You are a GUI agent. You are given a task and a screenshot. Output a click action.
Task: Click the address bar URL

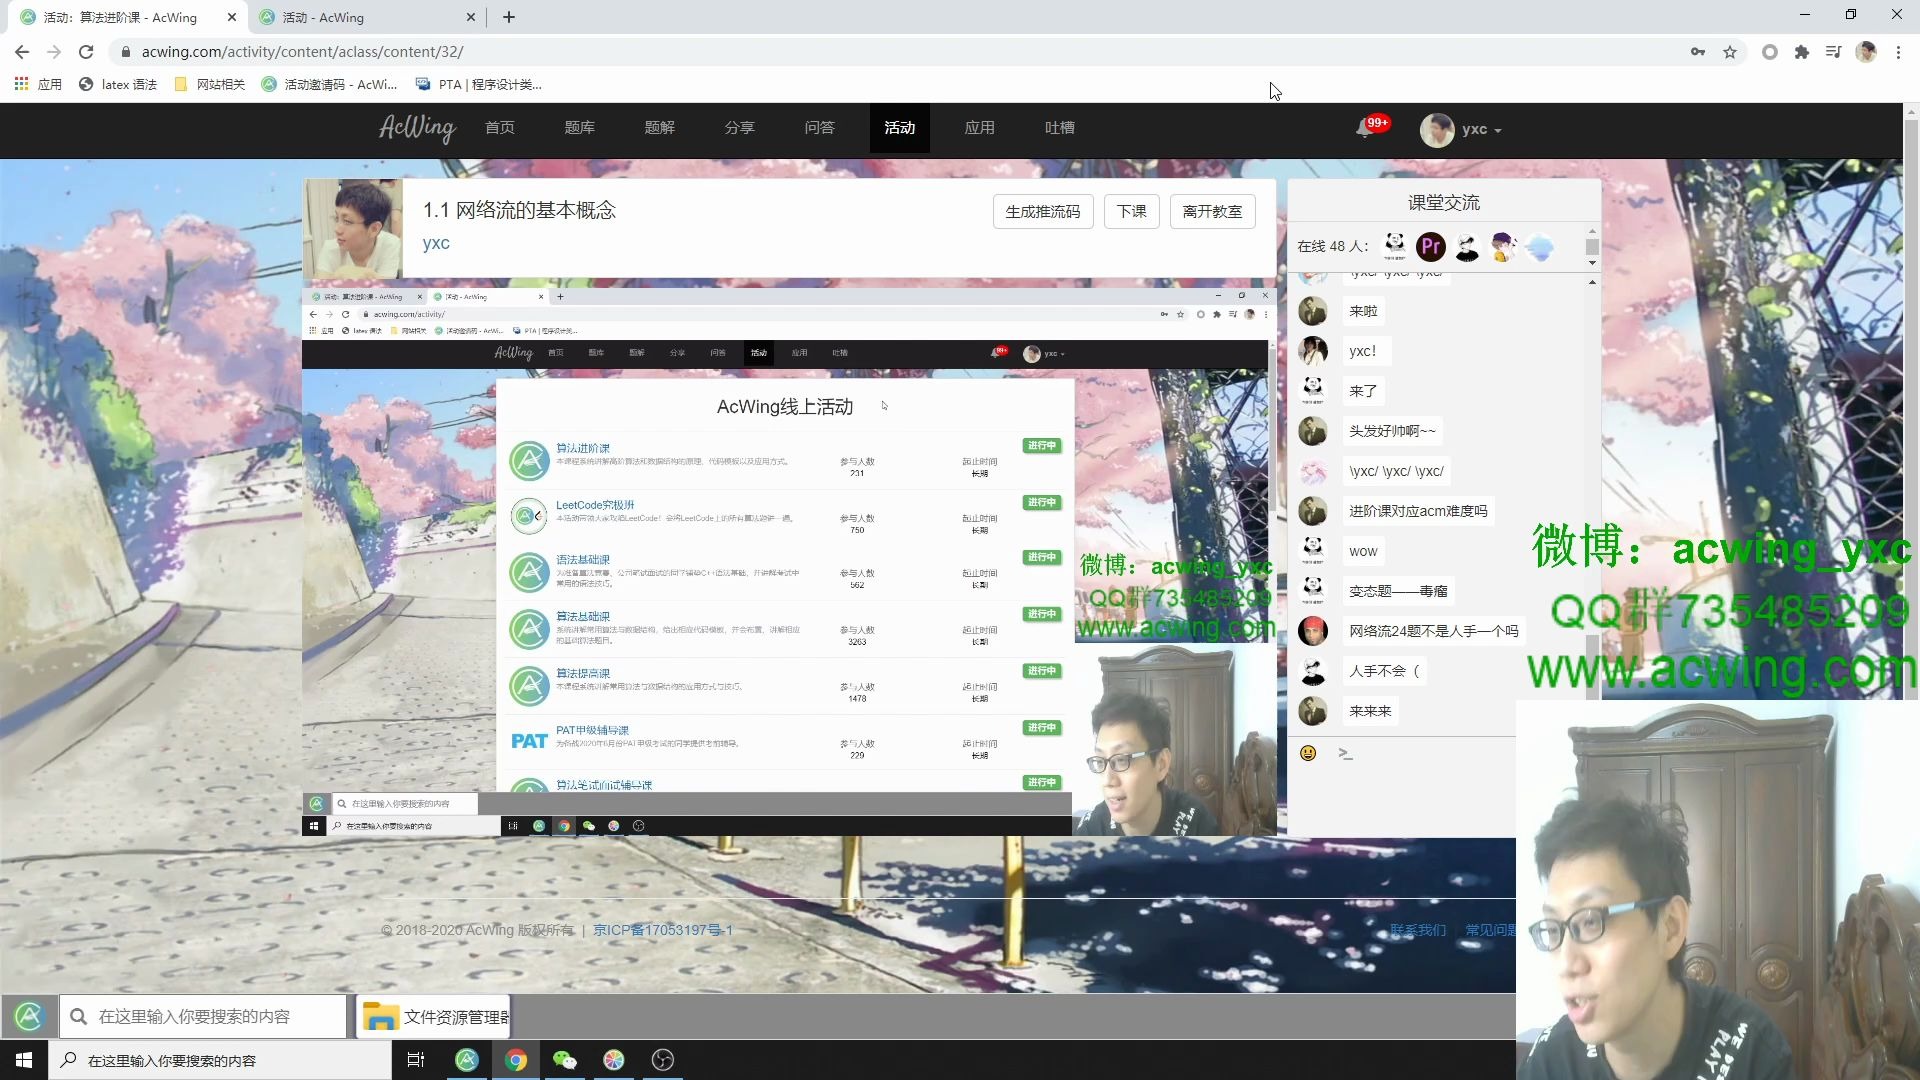click(302, 52)
